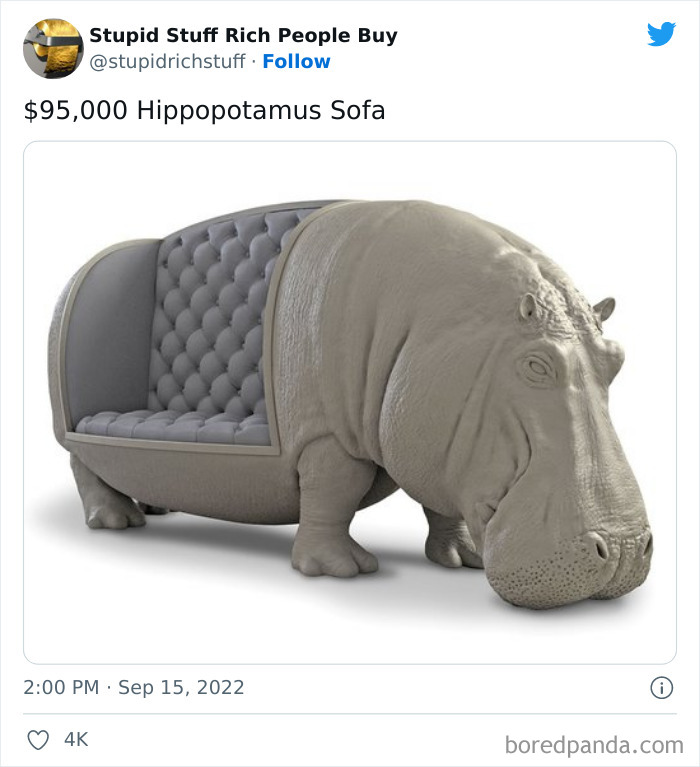700x767 pixels.
Task: Click the gray padded armrest inside the sofa
Action: pos(105,330)
